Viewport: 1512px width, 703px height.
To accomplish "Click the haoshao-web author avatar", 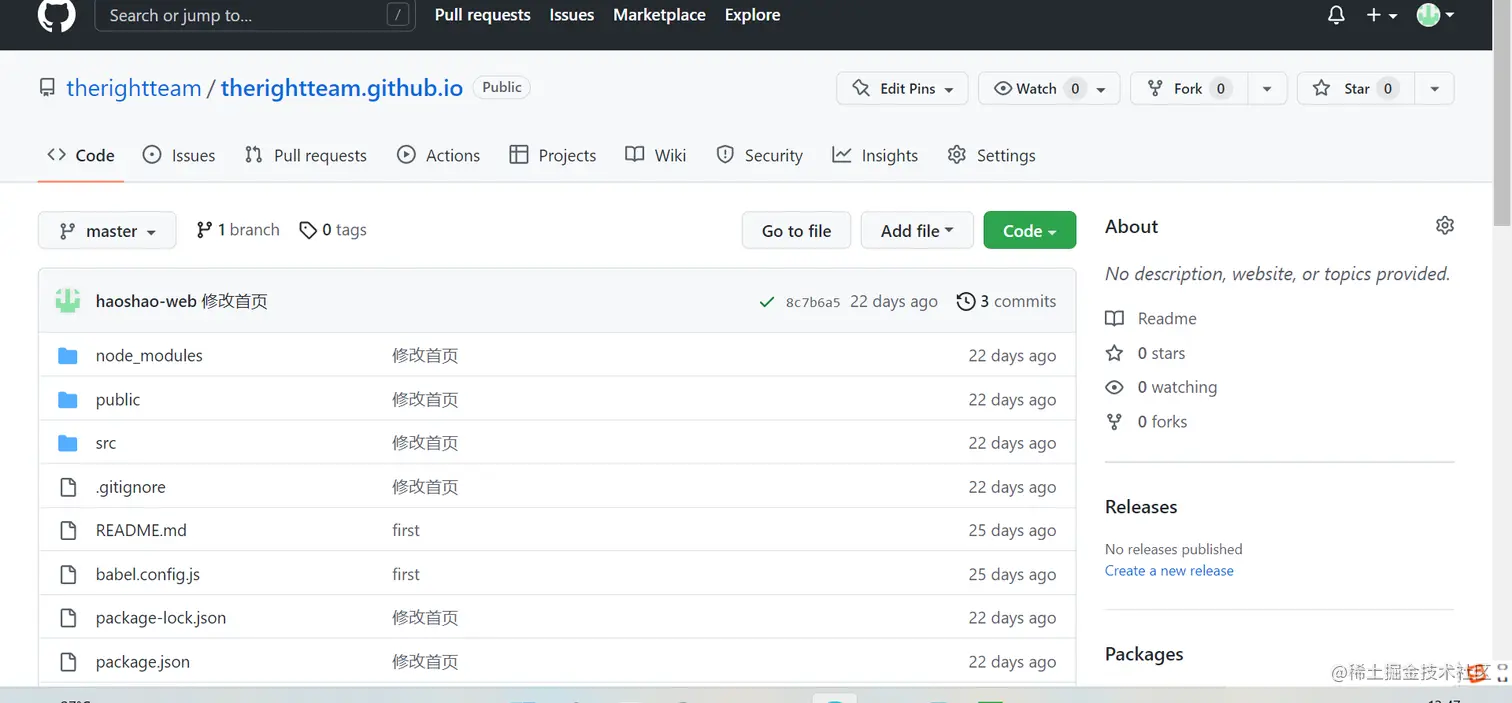I will pyautogui.click(x=68, y=301).
